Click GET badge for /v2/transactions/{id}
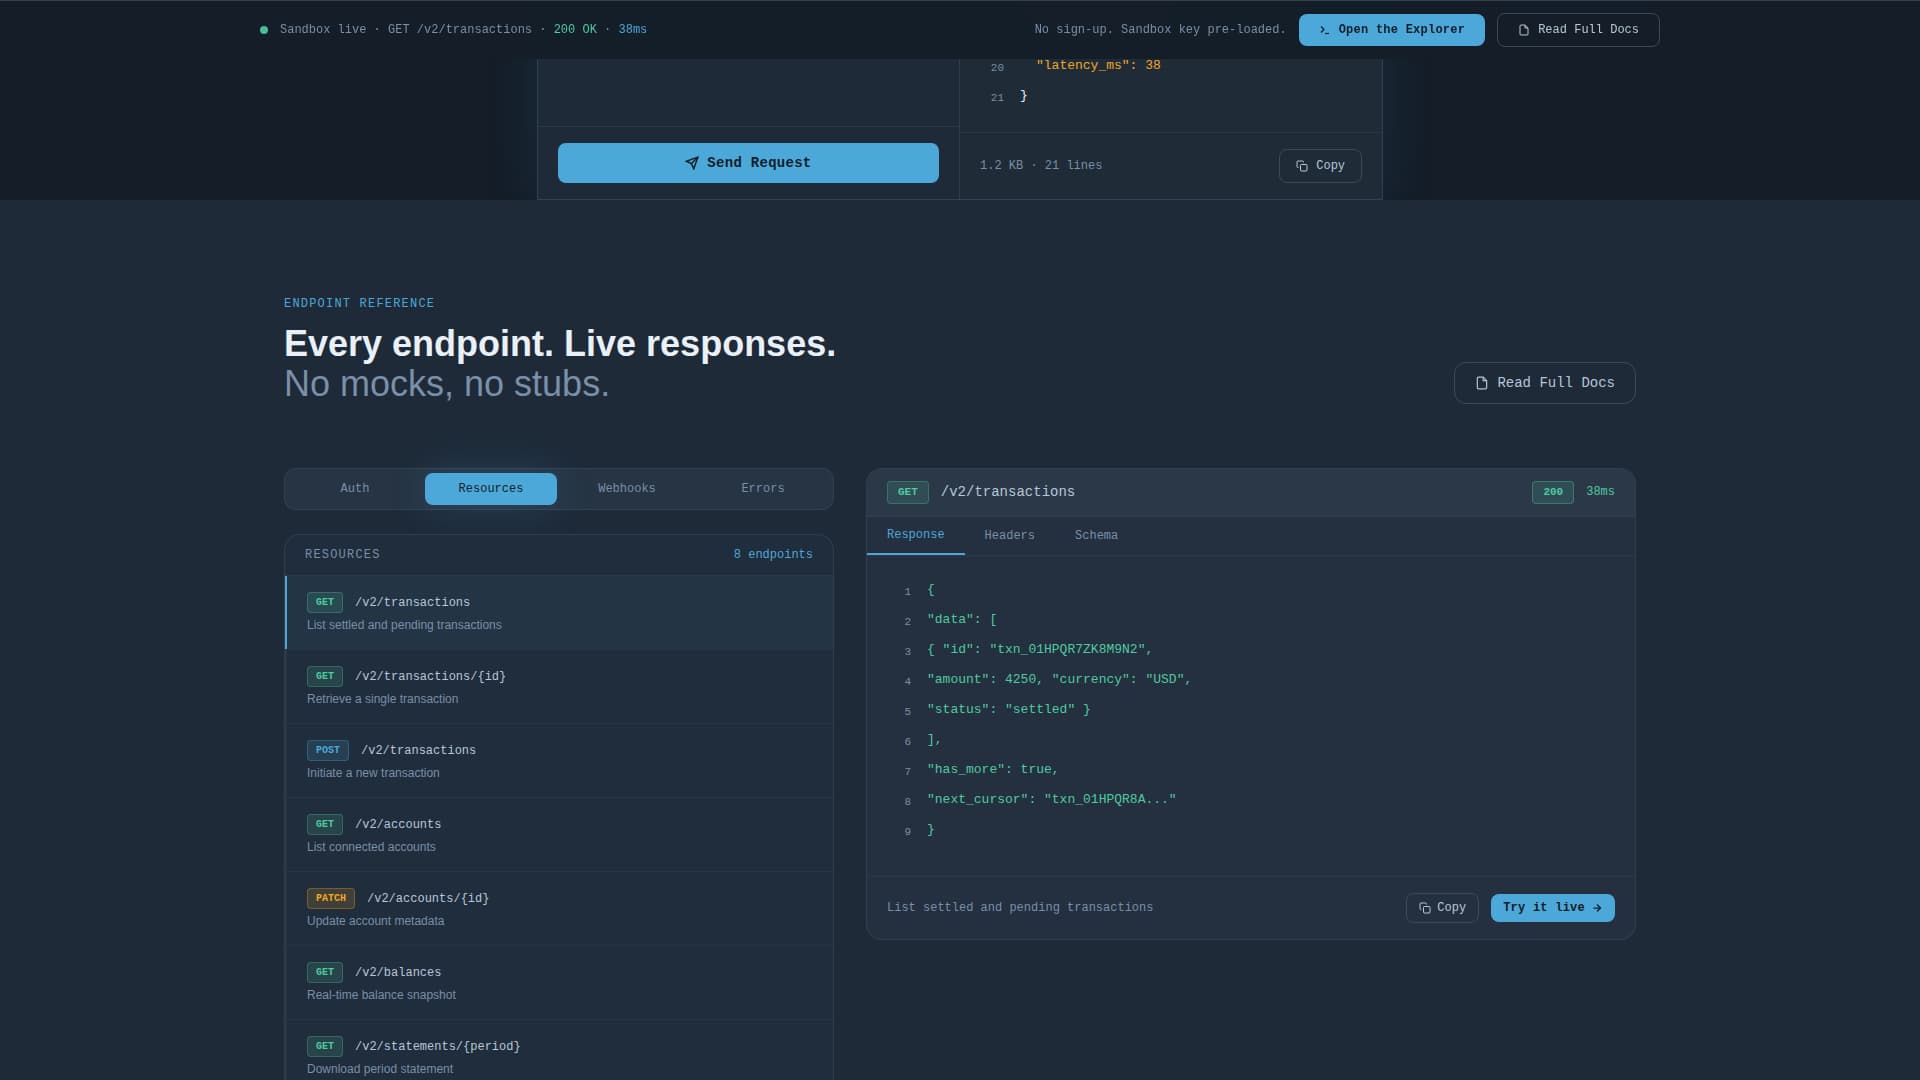This screenshot has height=1080, width=1920. (325, 676)
